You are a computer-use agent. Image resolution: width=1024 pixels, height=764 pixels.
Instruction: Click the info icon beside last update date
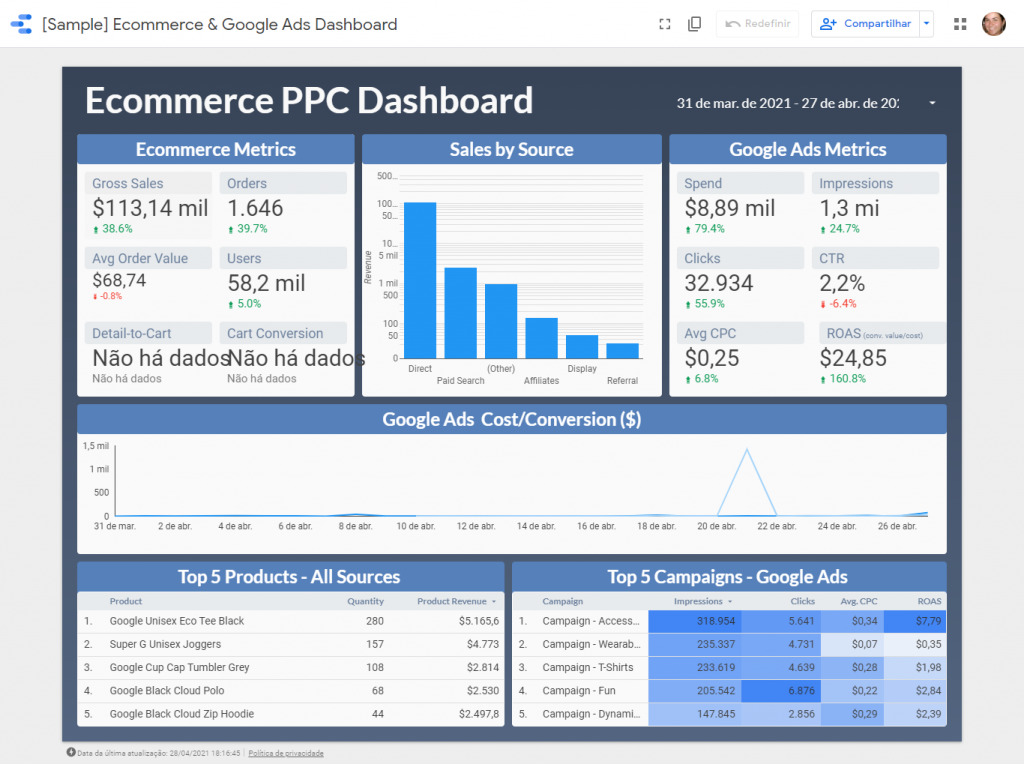71,753
